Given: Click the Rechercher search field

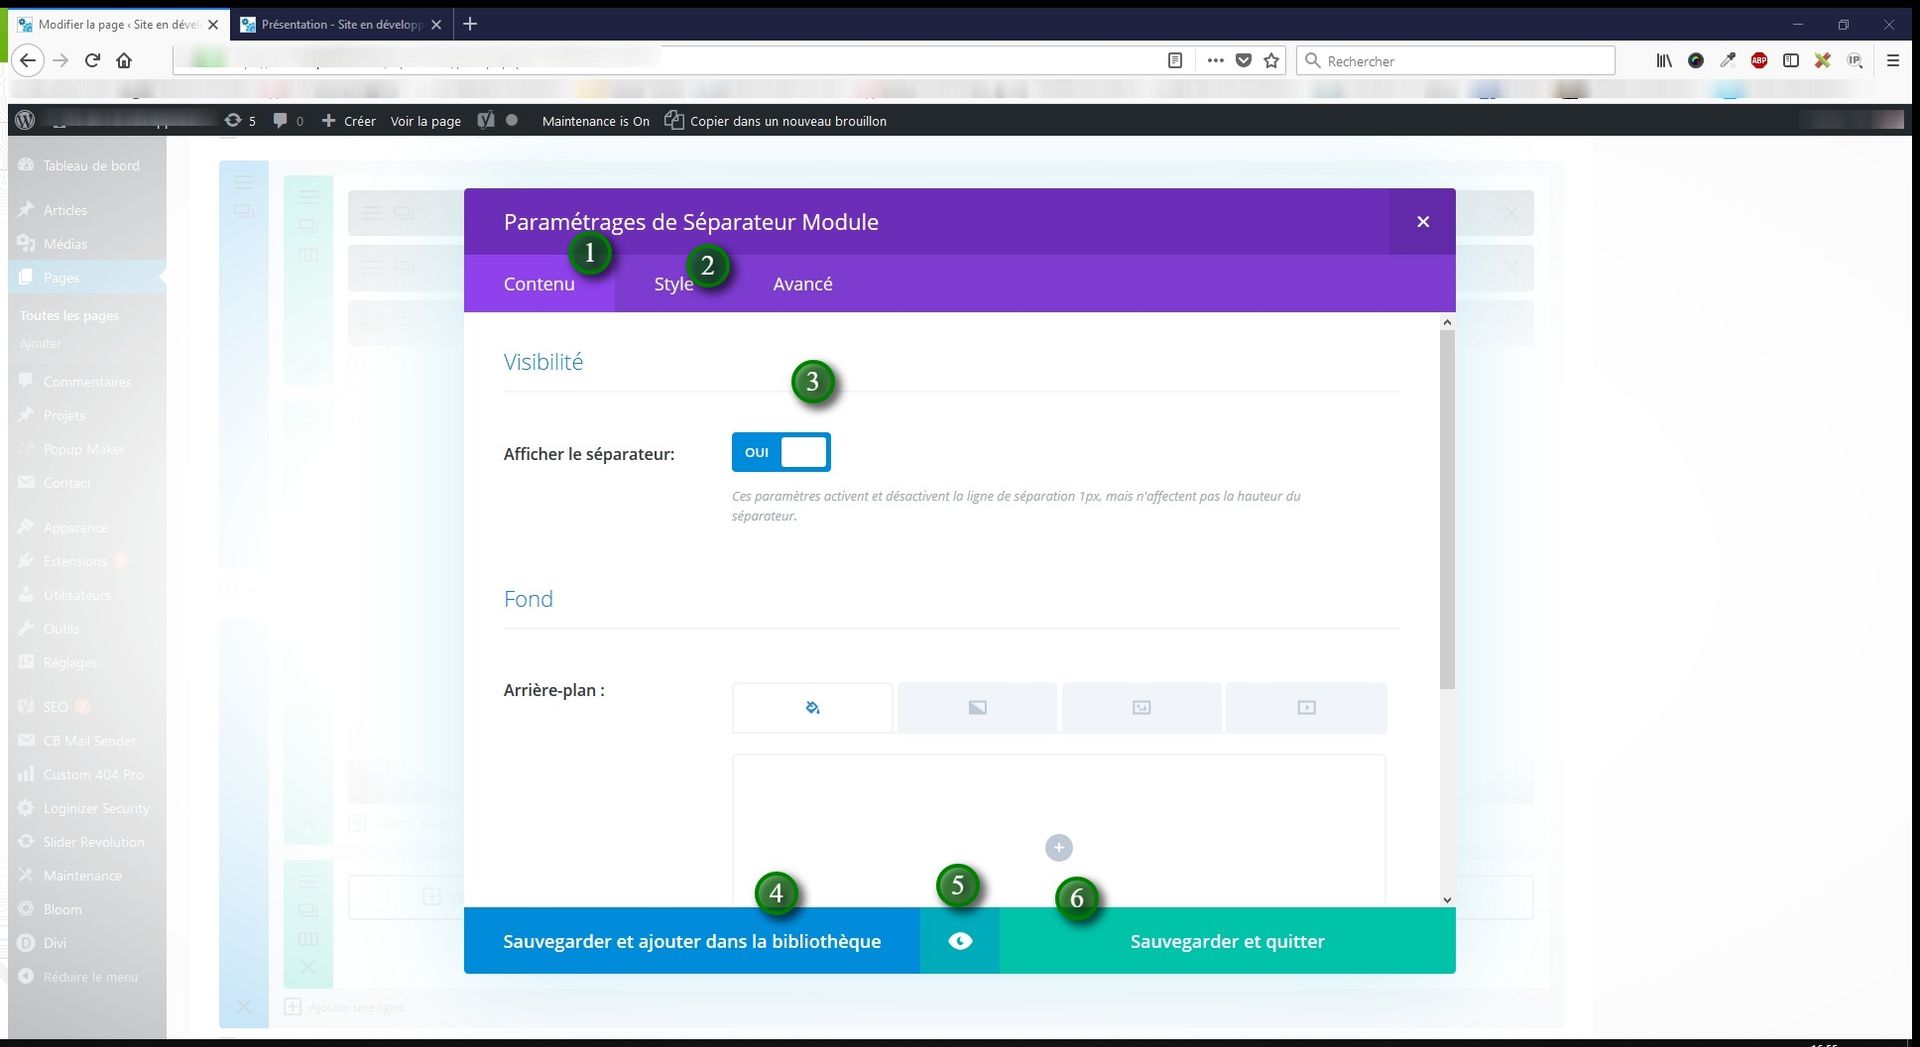Looking at the screenshot, I should pos(1455,61).
